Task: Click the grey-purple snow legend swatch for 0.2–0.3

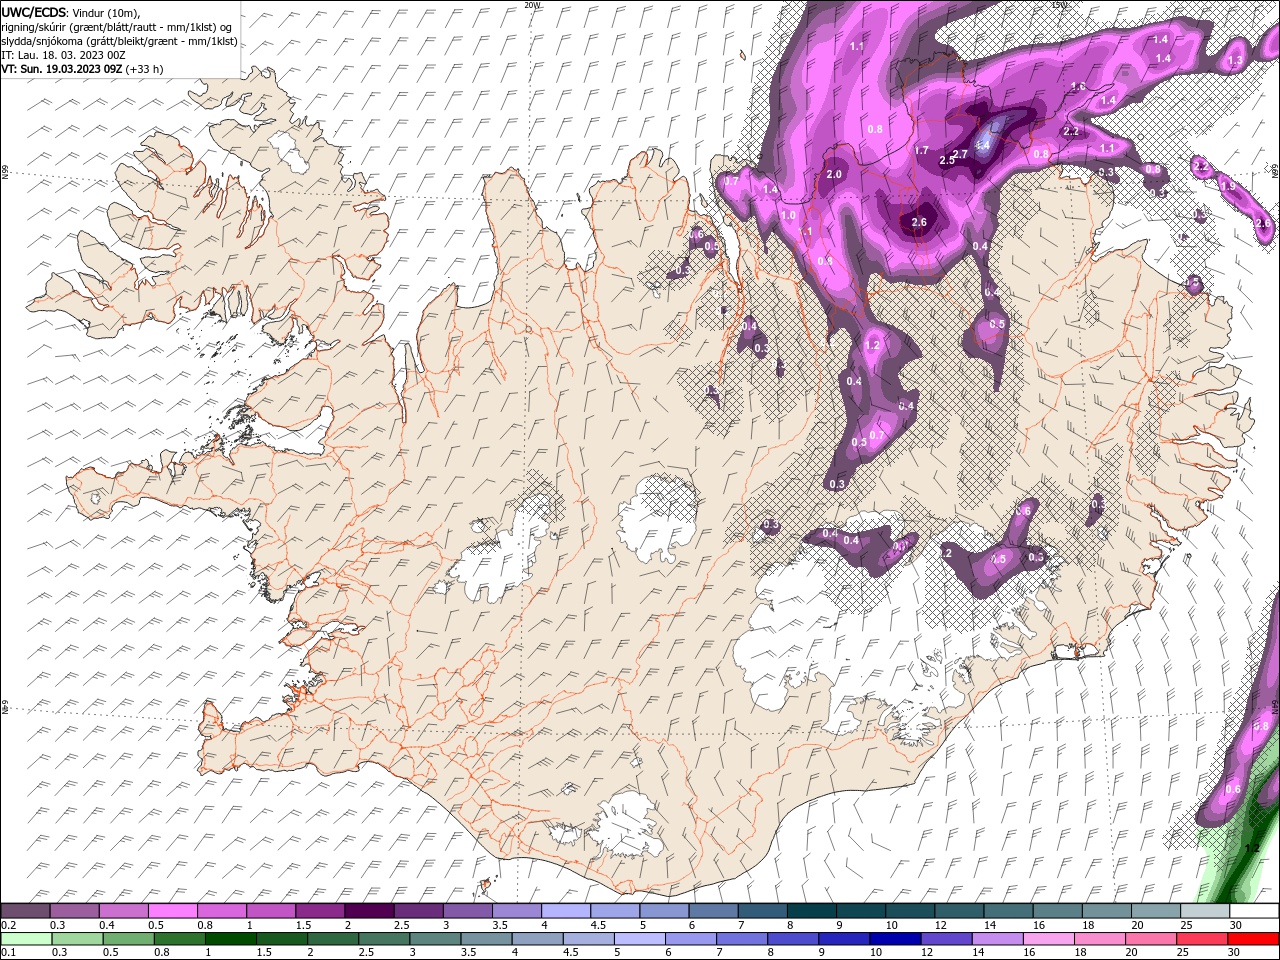Action: pyautogui.click(x=26, y=911)
